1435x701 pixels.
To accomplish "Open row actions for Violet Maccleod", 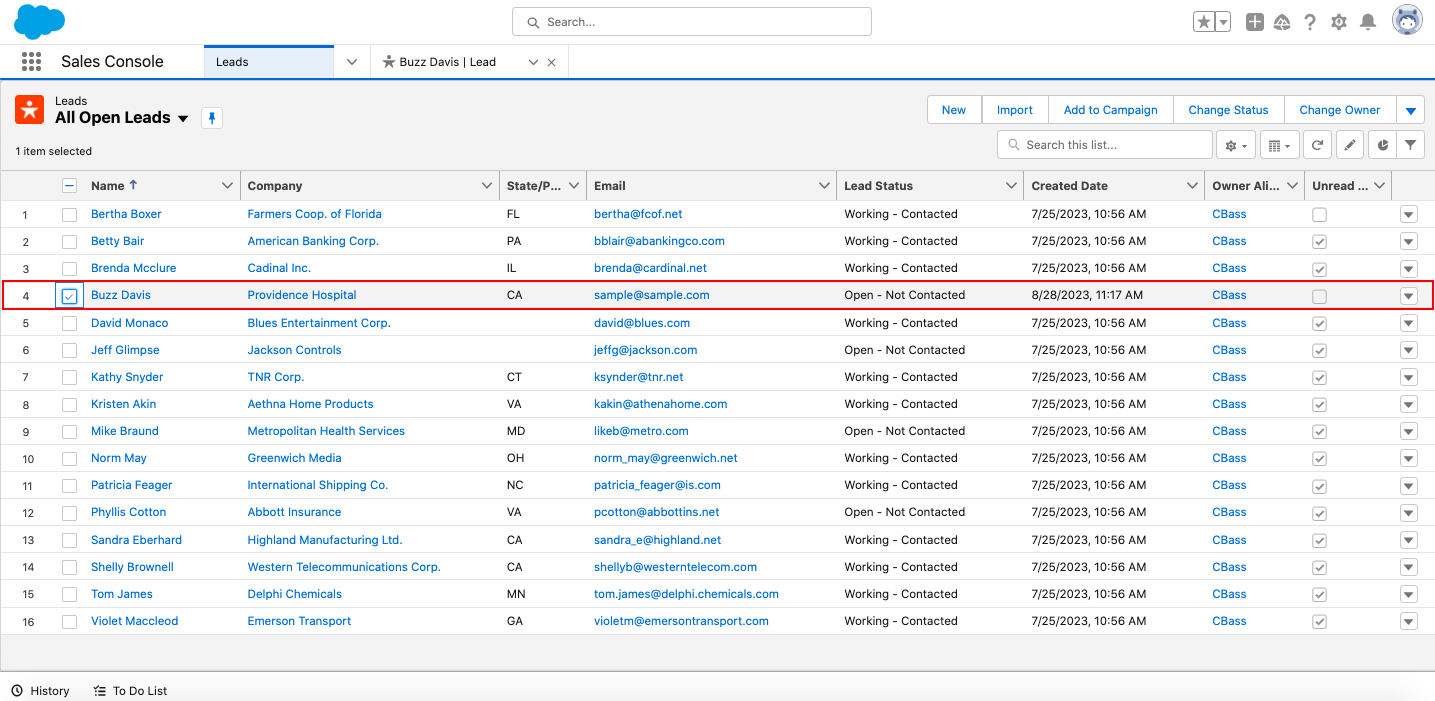I will pyautogui.click(x=1409, y=621).
